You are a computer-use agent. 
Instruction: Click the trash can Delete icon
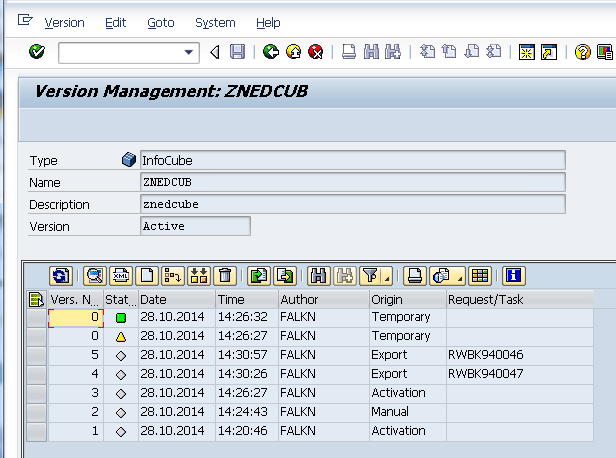[x=225, y=275]
